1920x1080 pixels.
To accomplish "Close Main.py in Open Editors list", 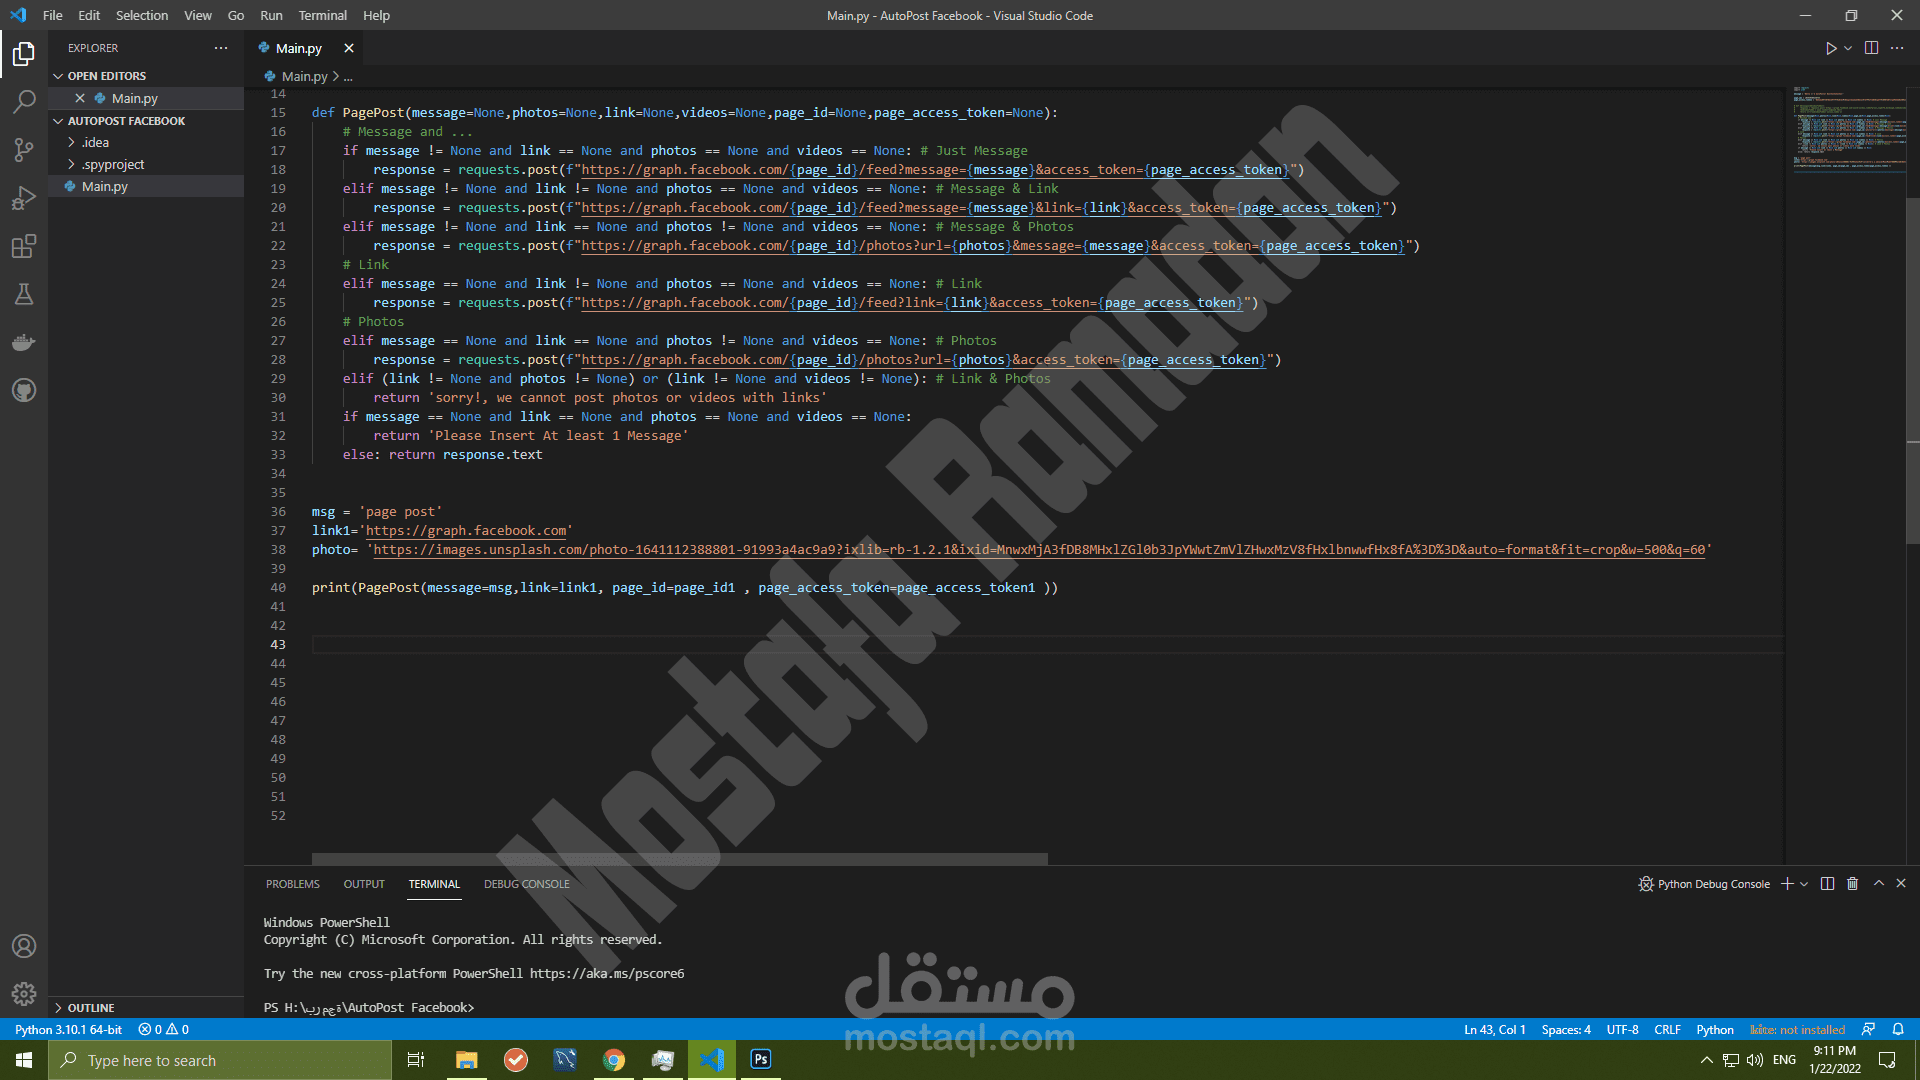I will pos(80,98).
